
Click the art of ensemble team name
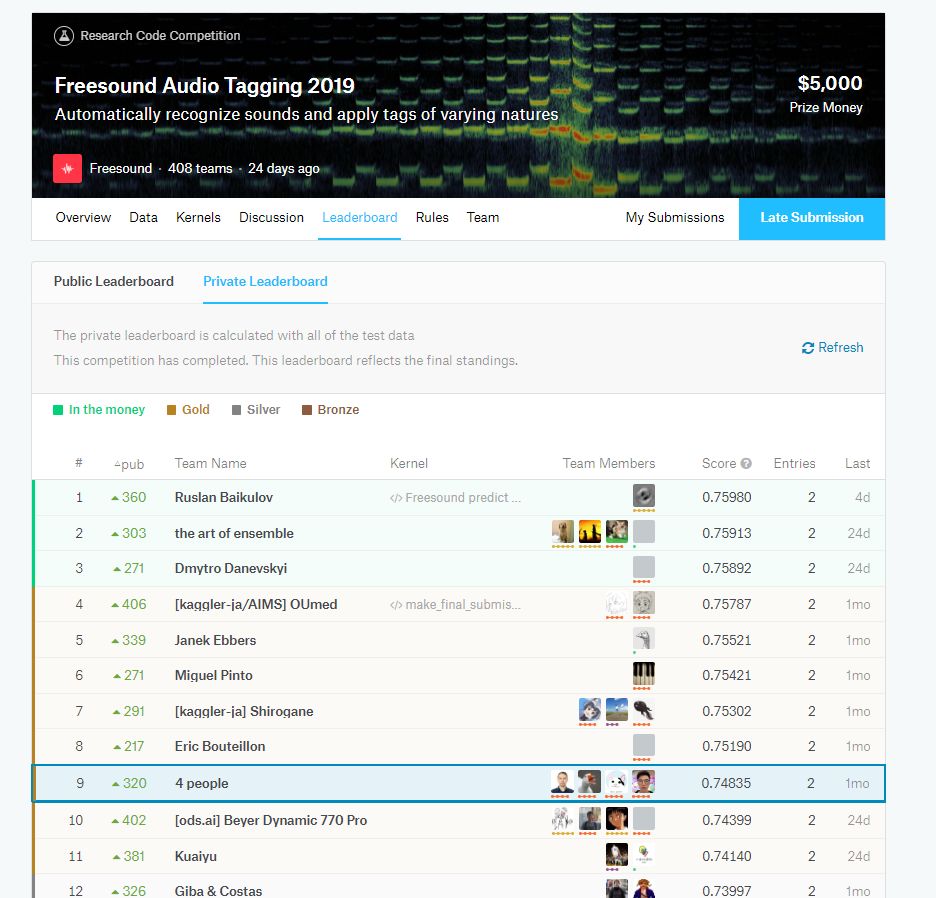coord(234,533)
